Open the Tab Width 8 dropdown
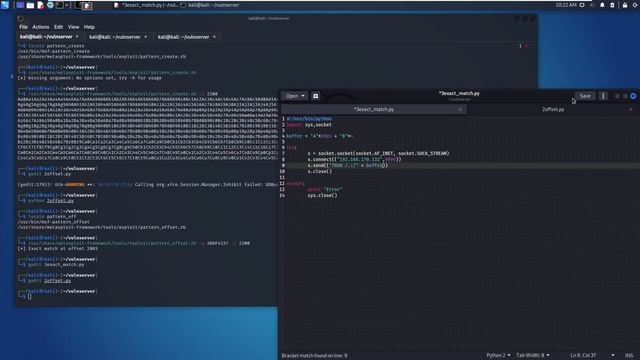The height and width of the screenshot is (360, 640). [533, 356]
